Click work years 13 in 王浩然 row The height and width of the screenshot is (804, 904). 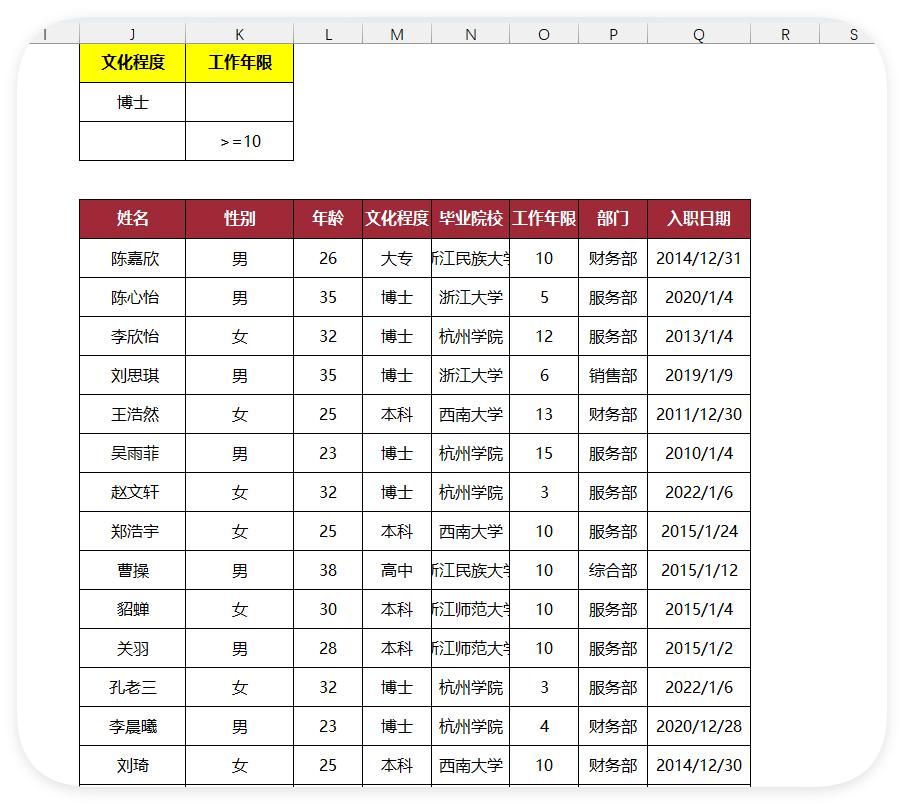point(544,414)
